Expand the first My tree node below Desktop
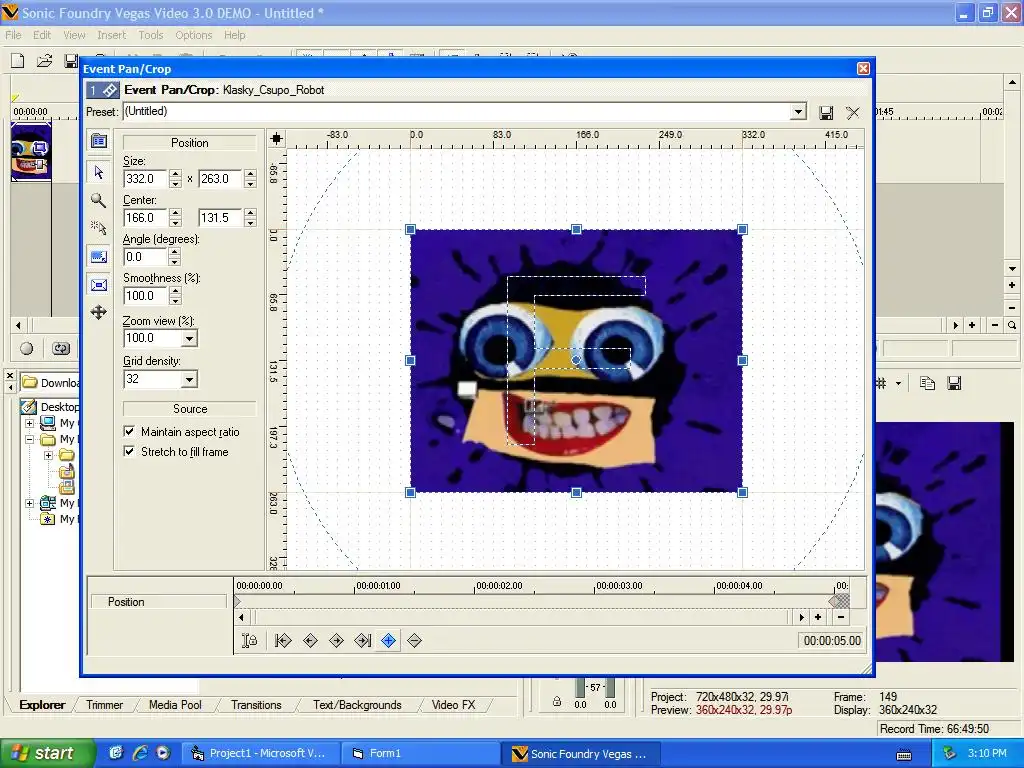The height and width of the screenshot is (768, 1024). click(x=29, y=423)
